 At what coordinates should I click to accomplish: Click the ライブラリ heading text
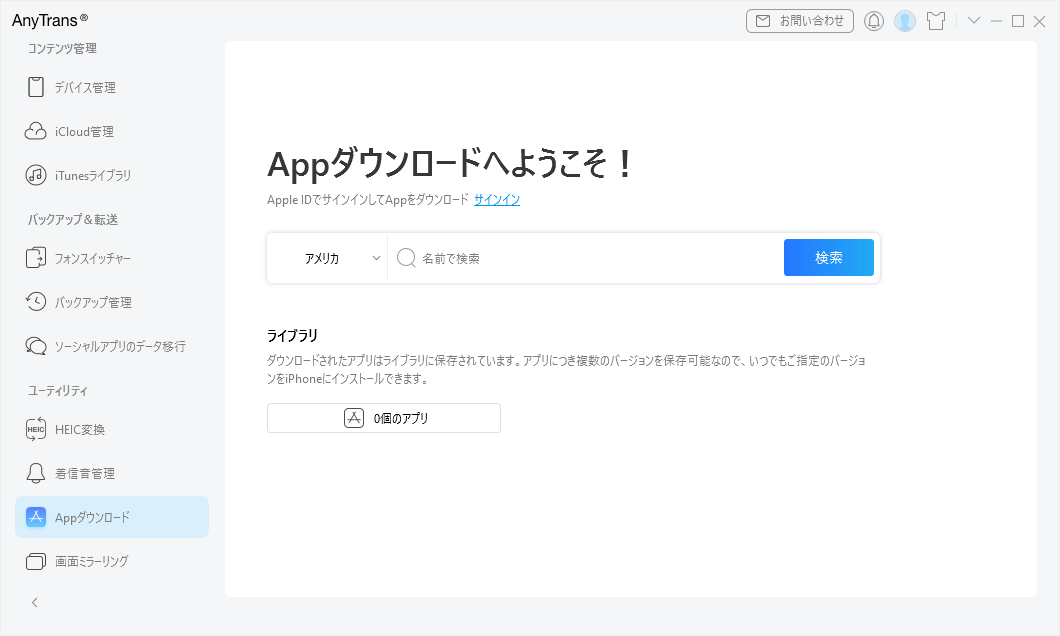tap(292, 335)
